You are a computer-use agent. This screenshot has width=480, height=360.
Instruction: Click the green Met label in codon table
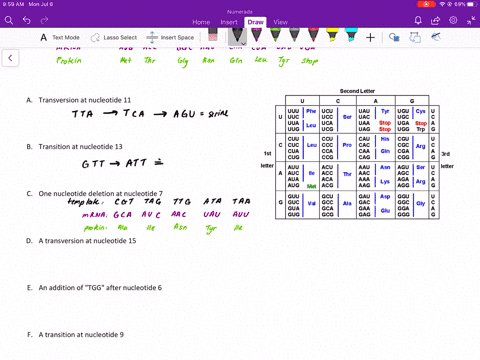point(311,186)
